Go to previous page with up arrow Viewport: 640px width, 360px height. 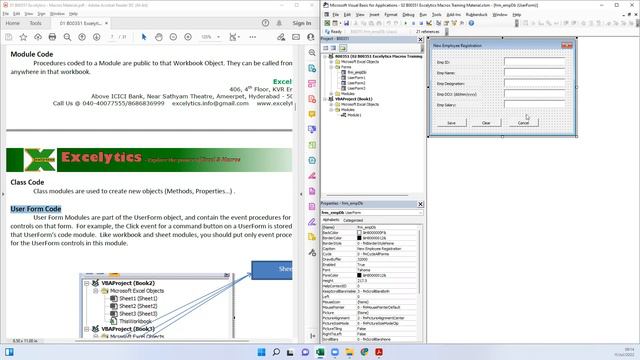coord(82,37)
